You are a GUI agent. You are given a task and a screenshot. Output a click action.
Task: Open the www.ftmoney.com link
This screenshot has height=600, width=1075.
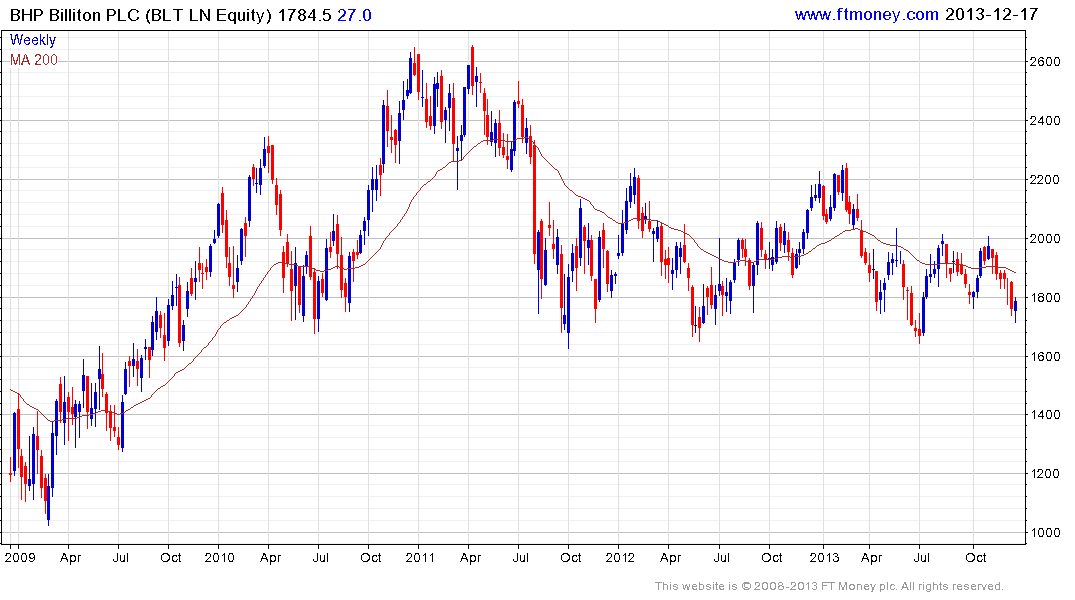click(866, 14)
